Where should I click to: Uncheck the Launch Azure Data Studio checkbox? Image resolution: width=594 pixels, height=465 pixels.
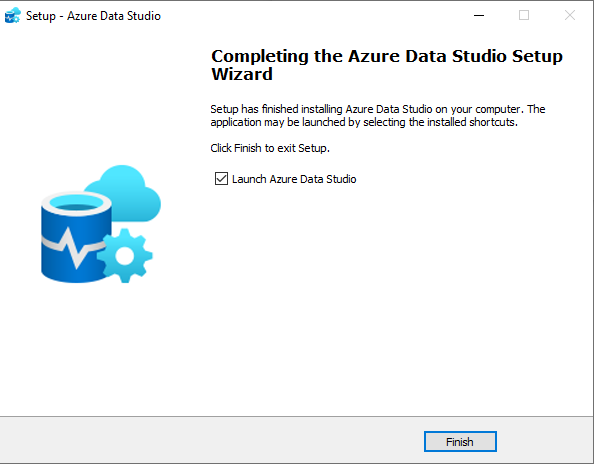click(221, 178)
